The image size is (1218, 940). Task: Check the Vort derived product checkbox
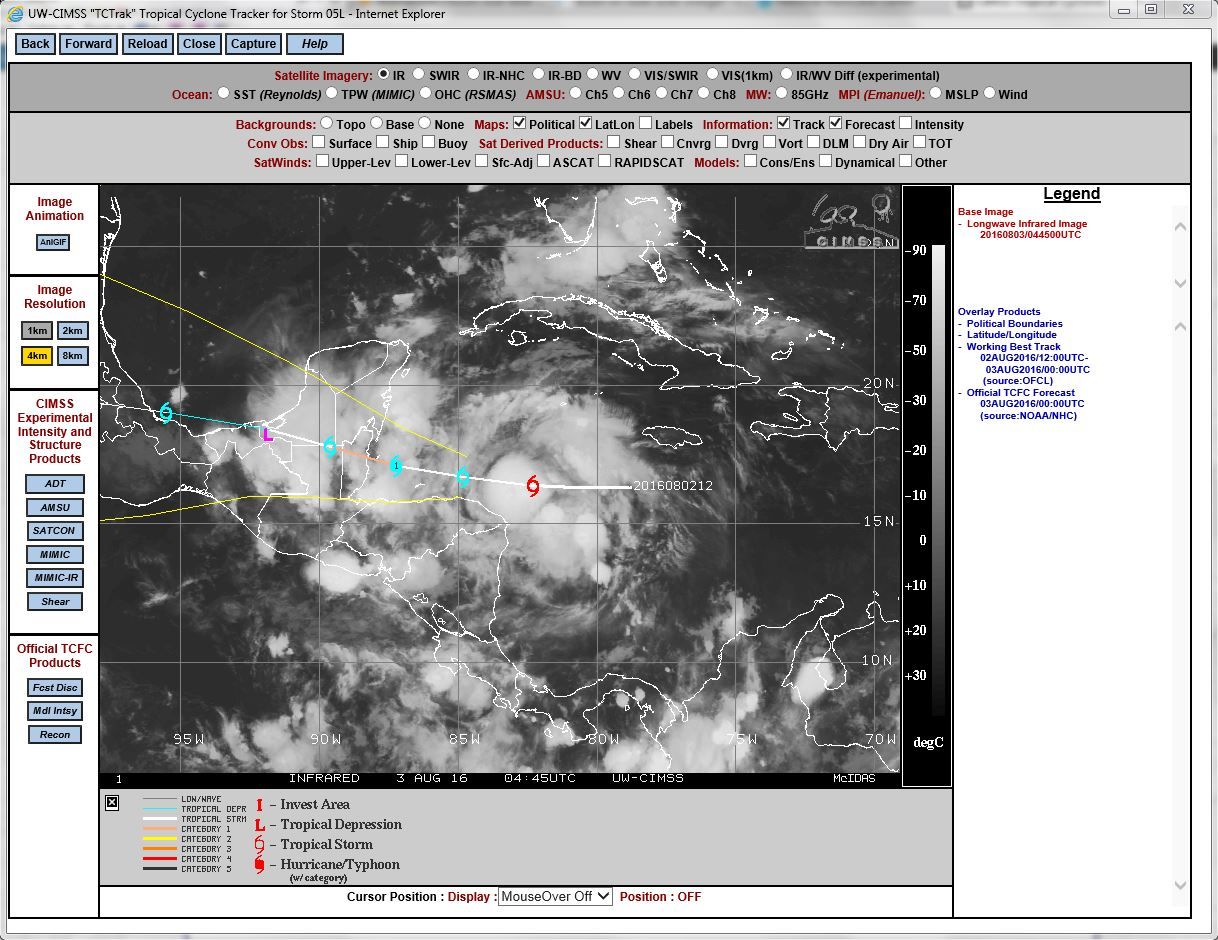click(769, 142)
